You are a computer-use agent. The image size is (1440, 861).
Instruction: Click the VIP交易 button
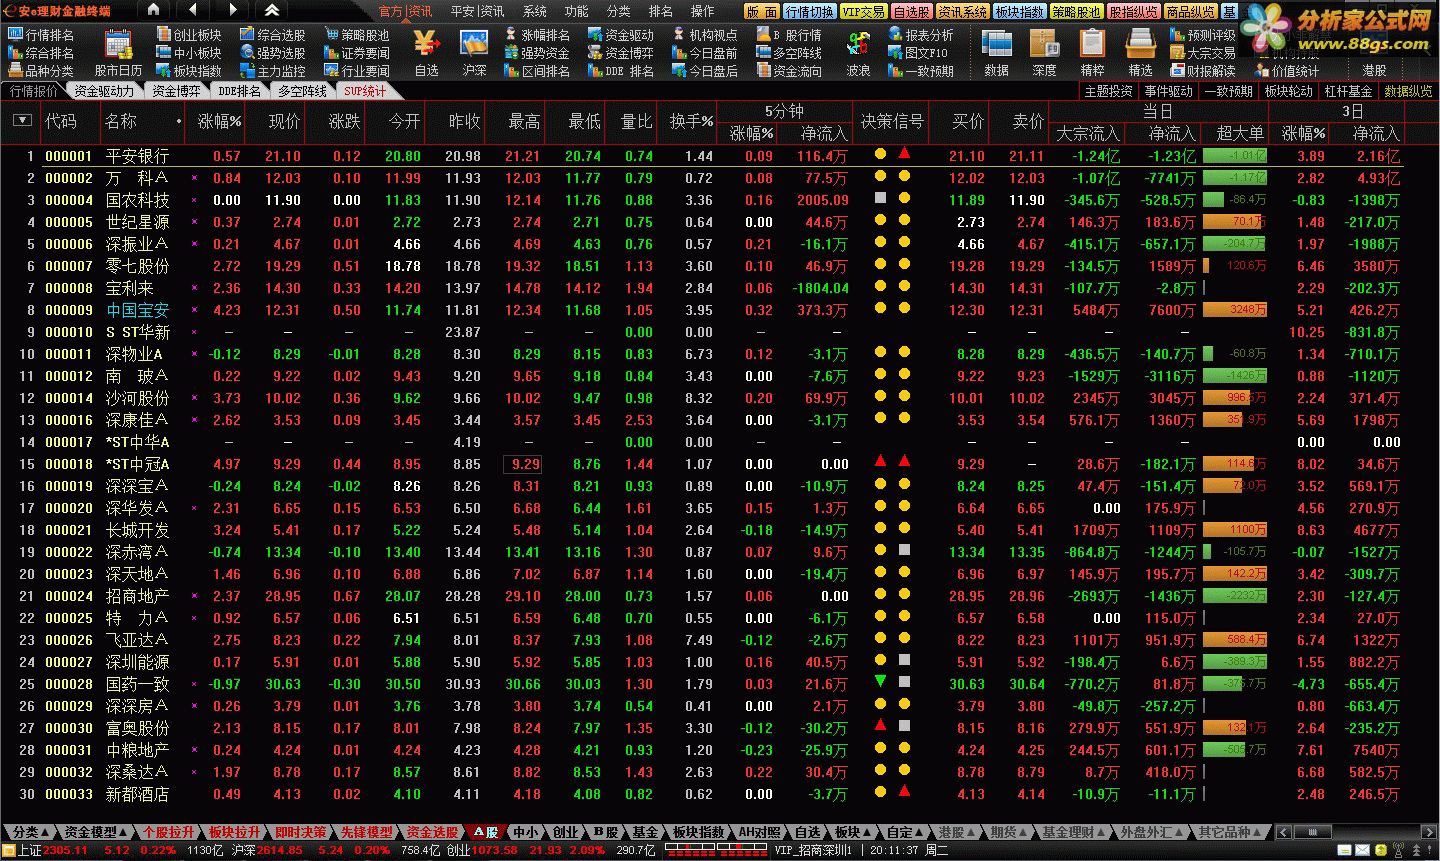864,11
